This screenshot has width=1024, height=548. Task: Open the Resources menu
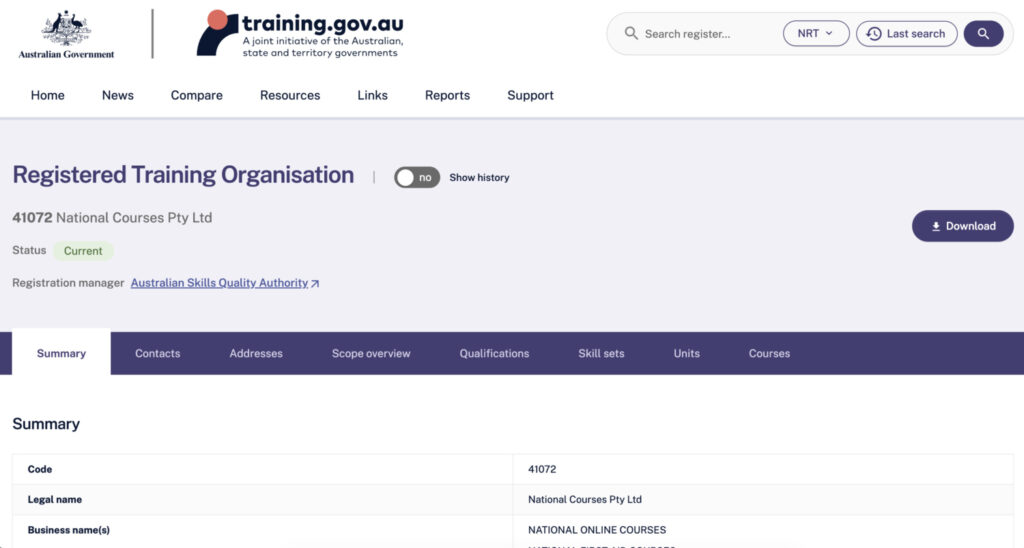tap(290, 95)
